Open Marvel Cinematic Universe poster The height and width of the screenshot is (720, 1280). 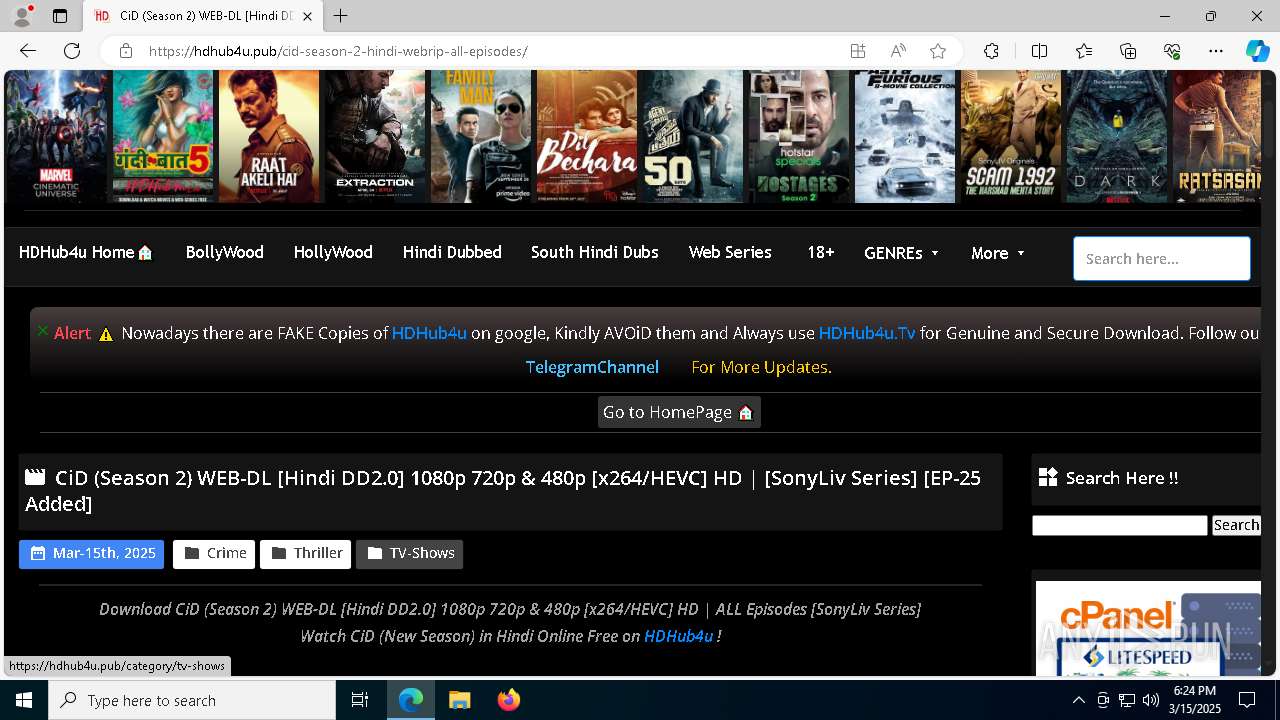(x=57, y=137)
